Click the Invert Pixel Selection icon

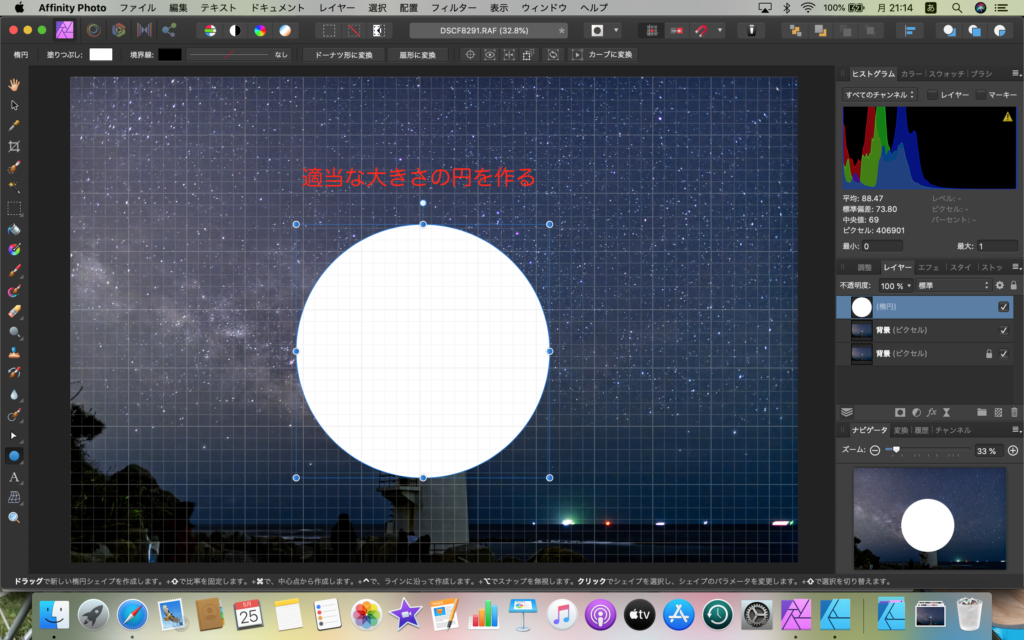click(378, 30)
